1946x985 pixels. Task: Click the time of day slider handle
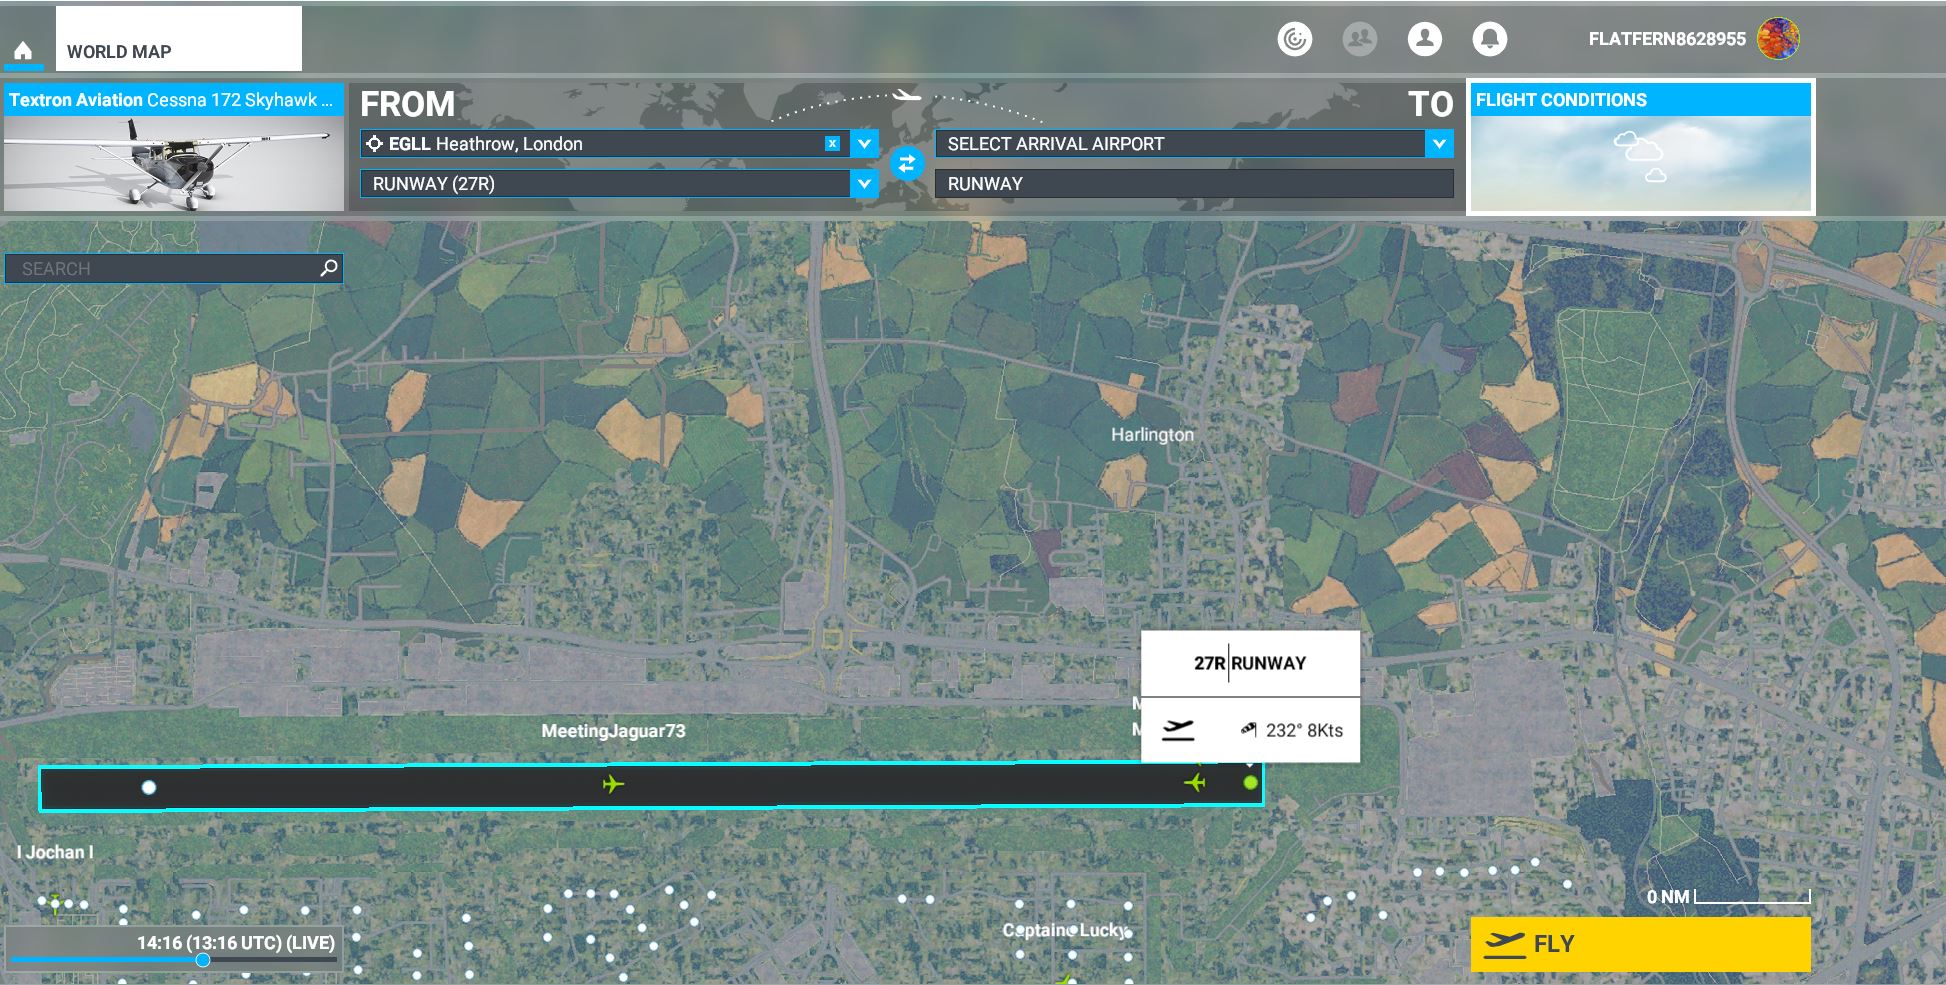pos(203,960)
